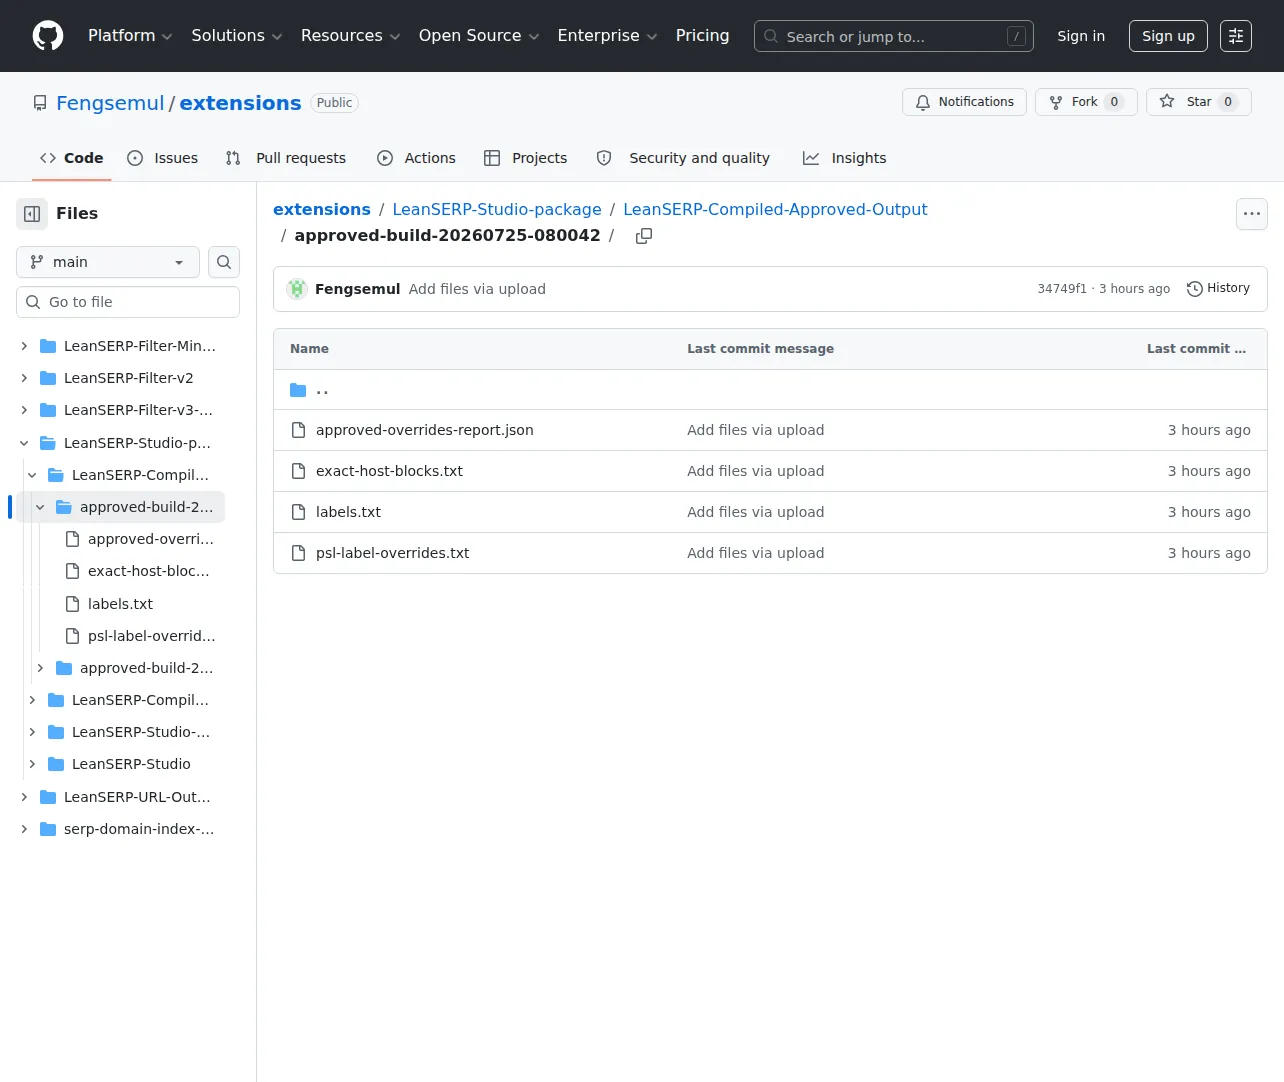This screenshot has width=1284, height=1082.
Task: Open the main branch selector dropdown
Action: pos(108,262)
